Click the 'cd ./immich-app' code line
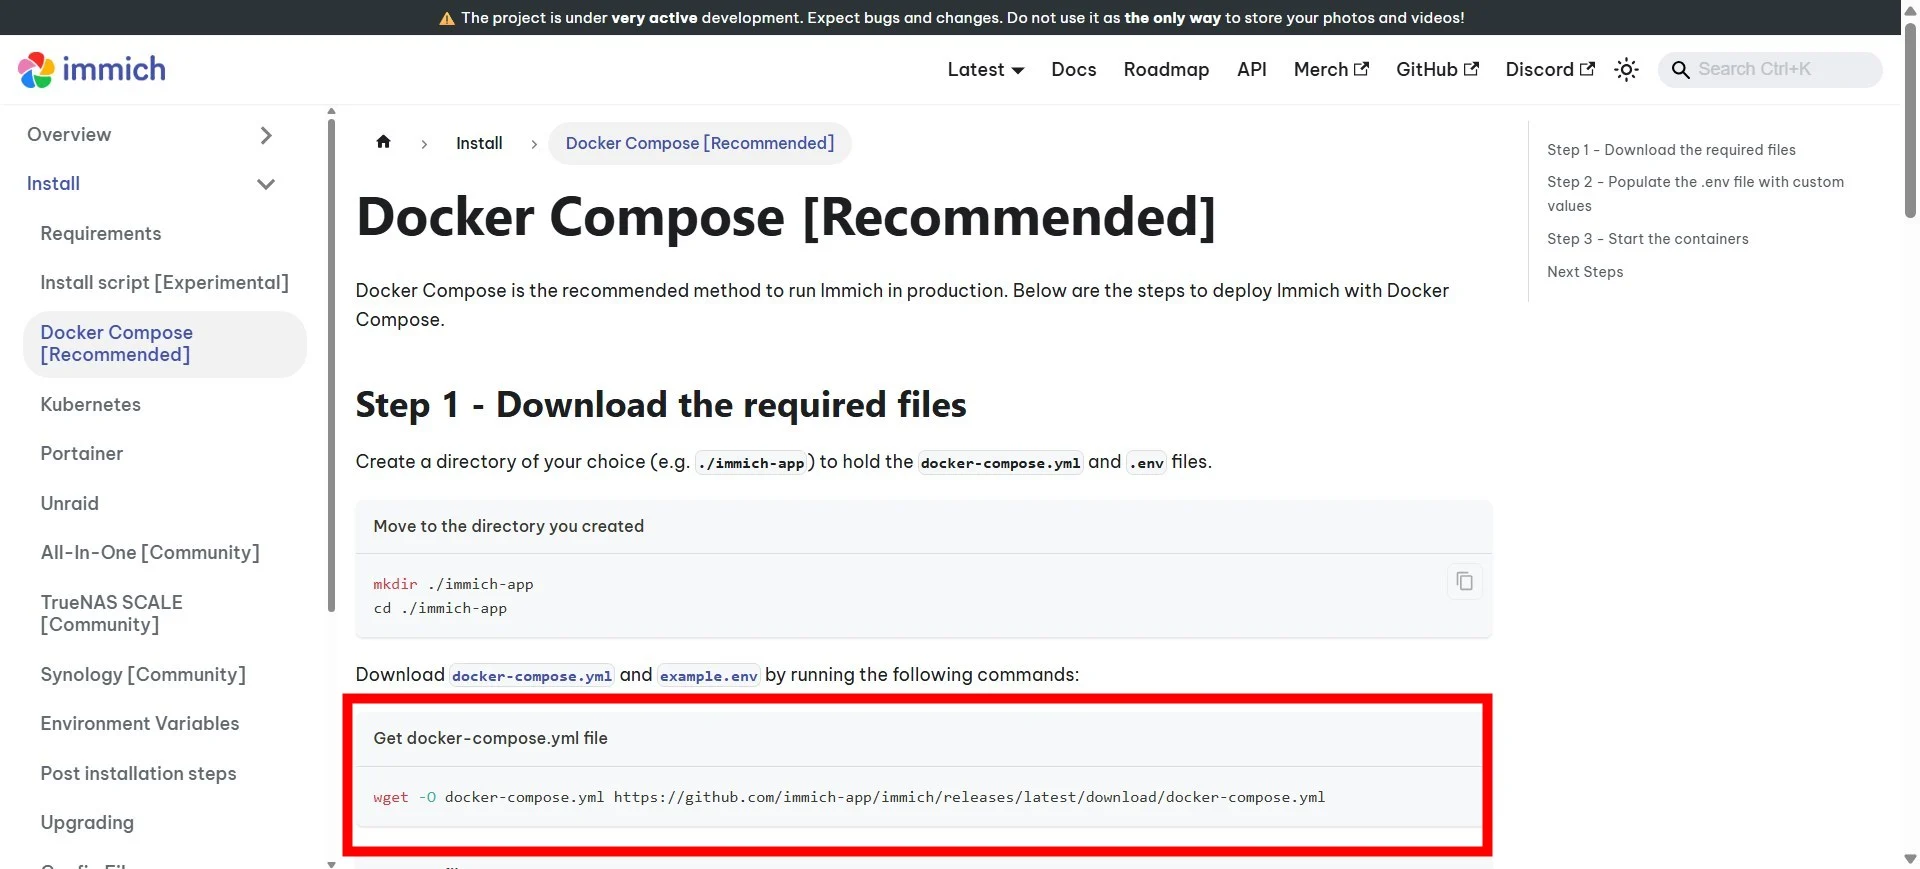Image resolution: width=1920 pixels, height=869 pixels. [x=440, y=608]
